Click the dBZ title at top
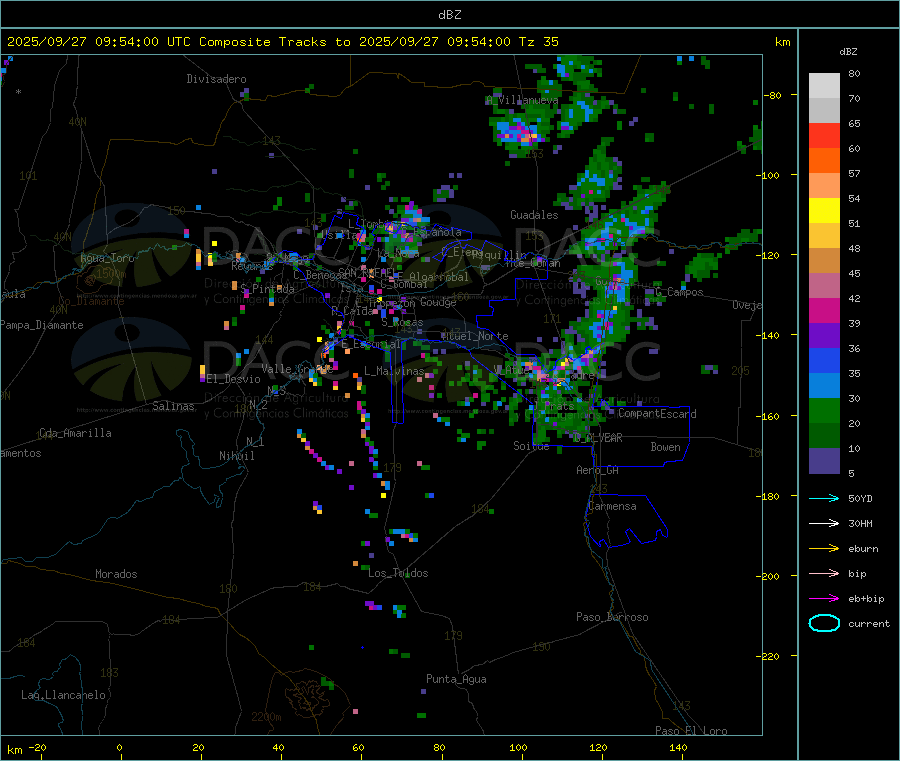The width and height of the screenshot is (900, 761). click(x=449, y=15)
